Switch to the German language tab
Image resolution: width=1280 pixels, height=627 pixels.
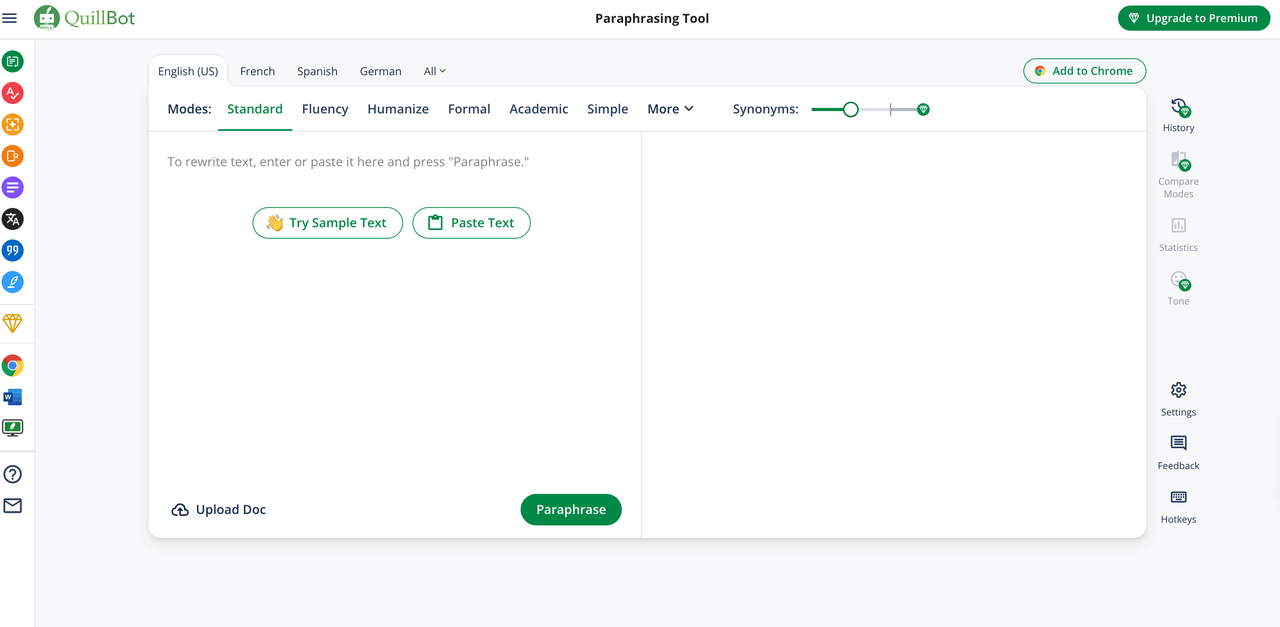pos(381,71)
